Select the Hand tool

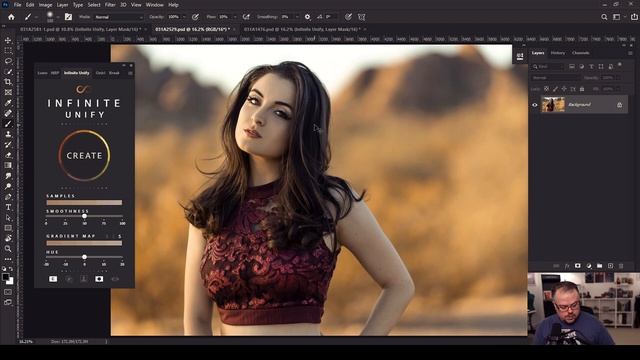point(8,238)
